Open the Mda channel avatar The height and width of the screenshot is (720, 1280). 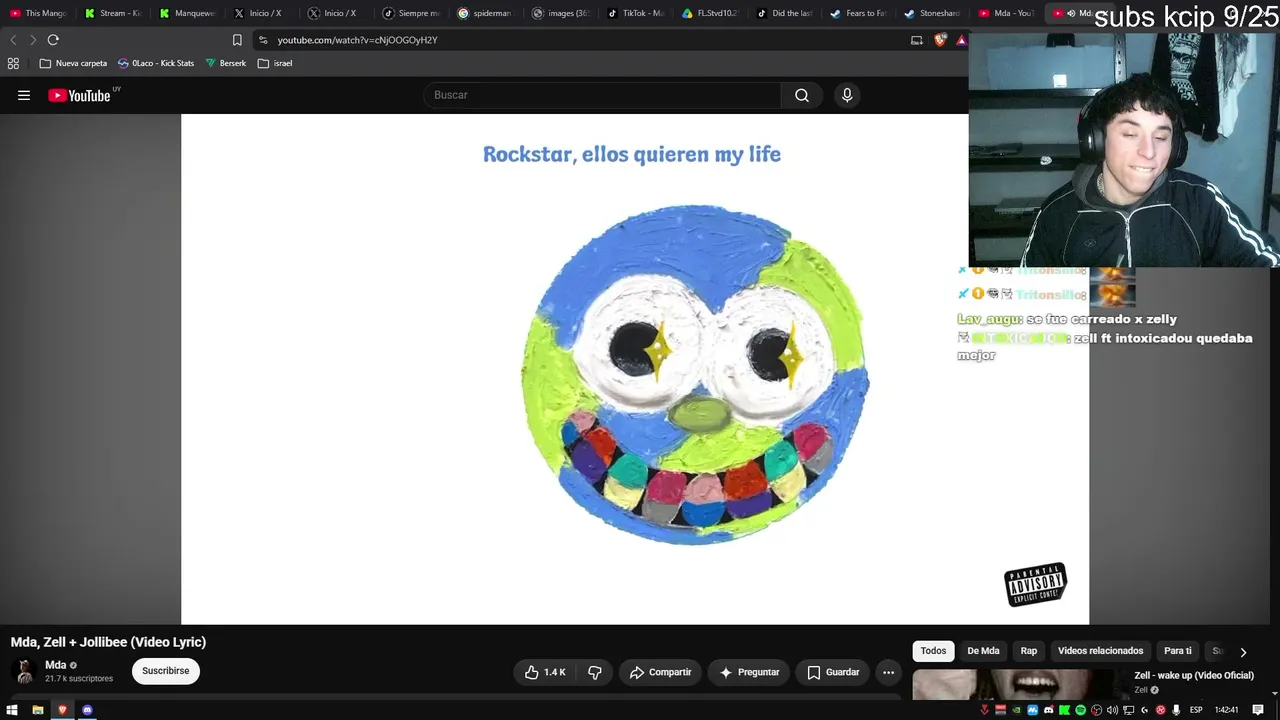click(x=25, y=671)
